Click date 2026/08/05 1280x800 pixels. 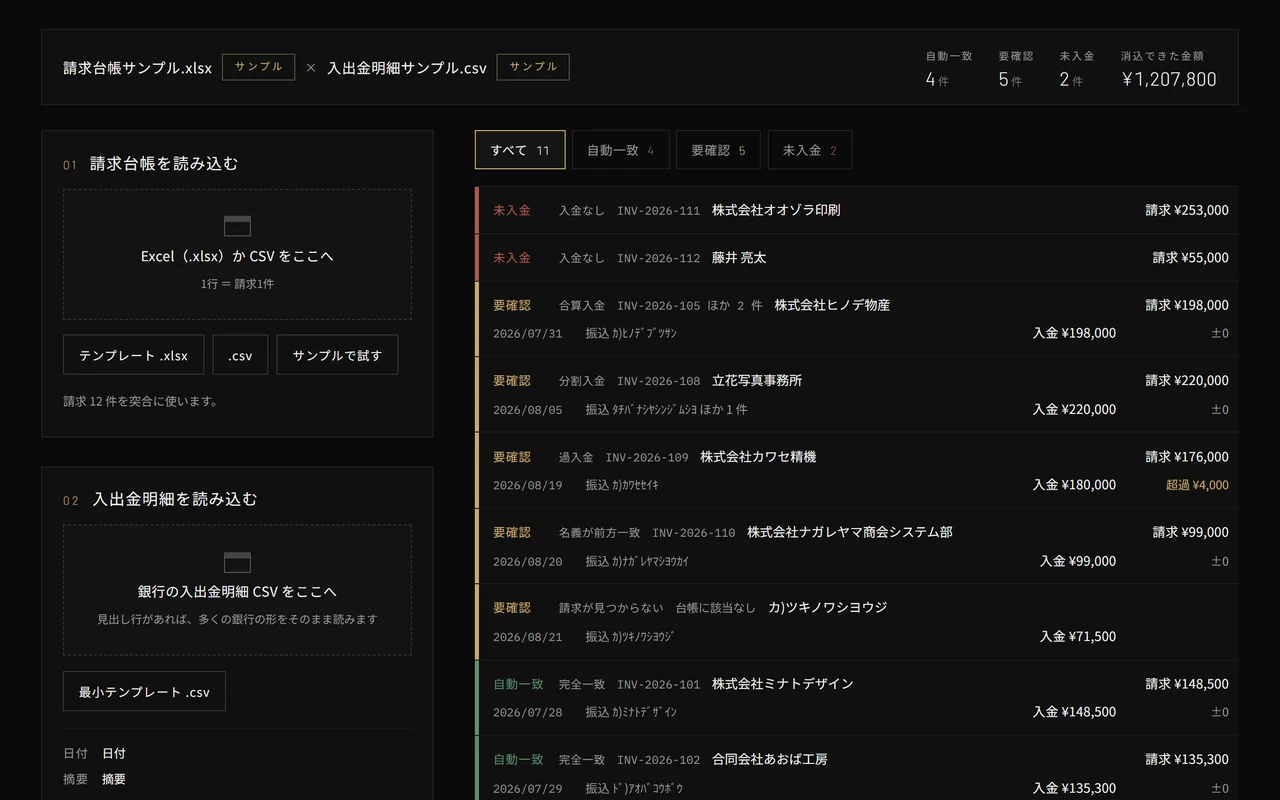click(528, 410)
